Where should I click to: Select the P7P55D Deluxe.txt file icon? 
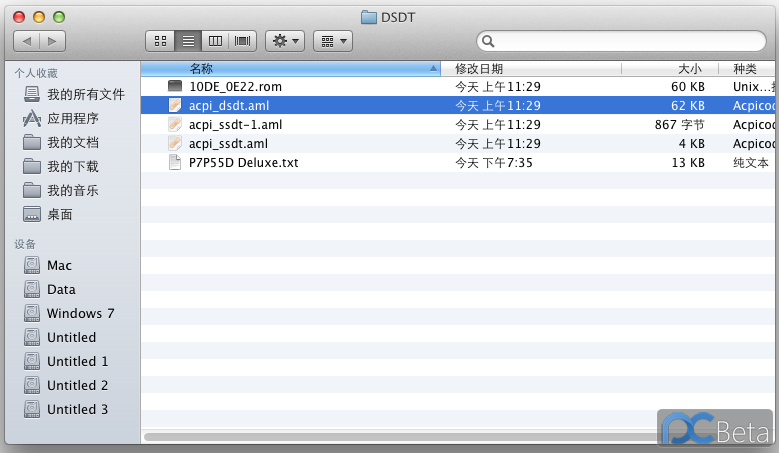tap(175, 163)
